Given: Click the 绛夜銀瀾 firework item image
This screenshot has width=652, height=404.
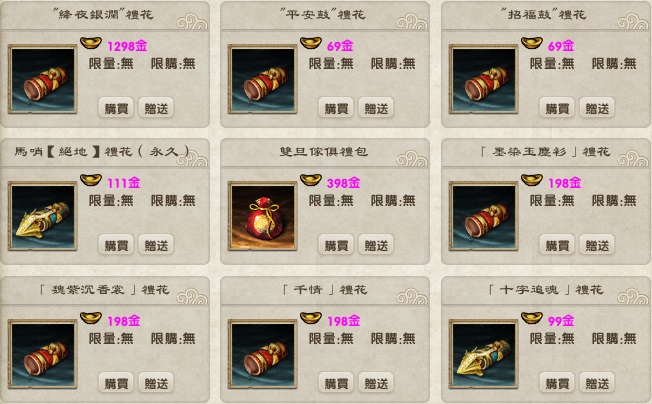Looking at the screenshot, I should coord(42,79).
